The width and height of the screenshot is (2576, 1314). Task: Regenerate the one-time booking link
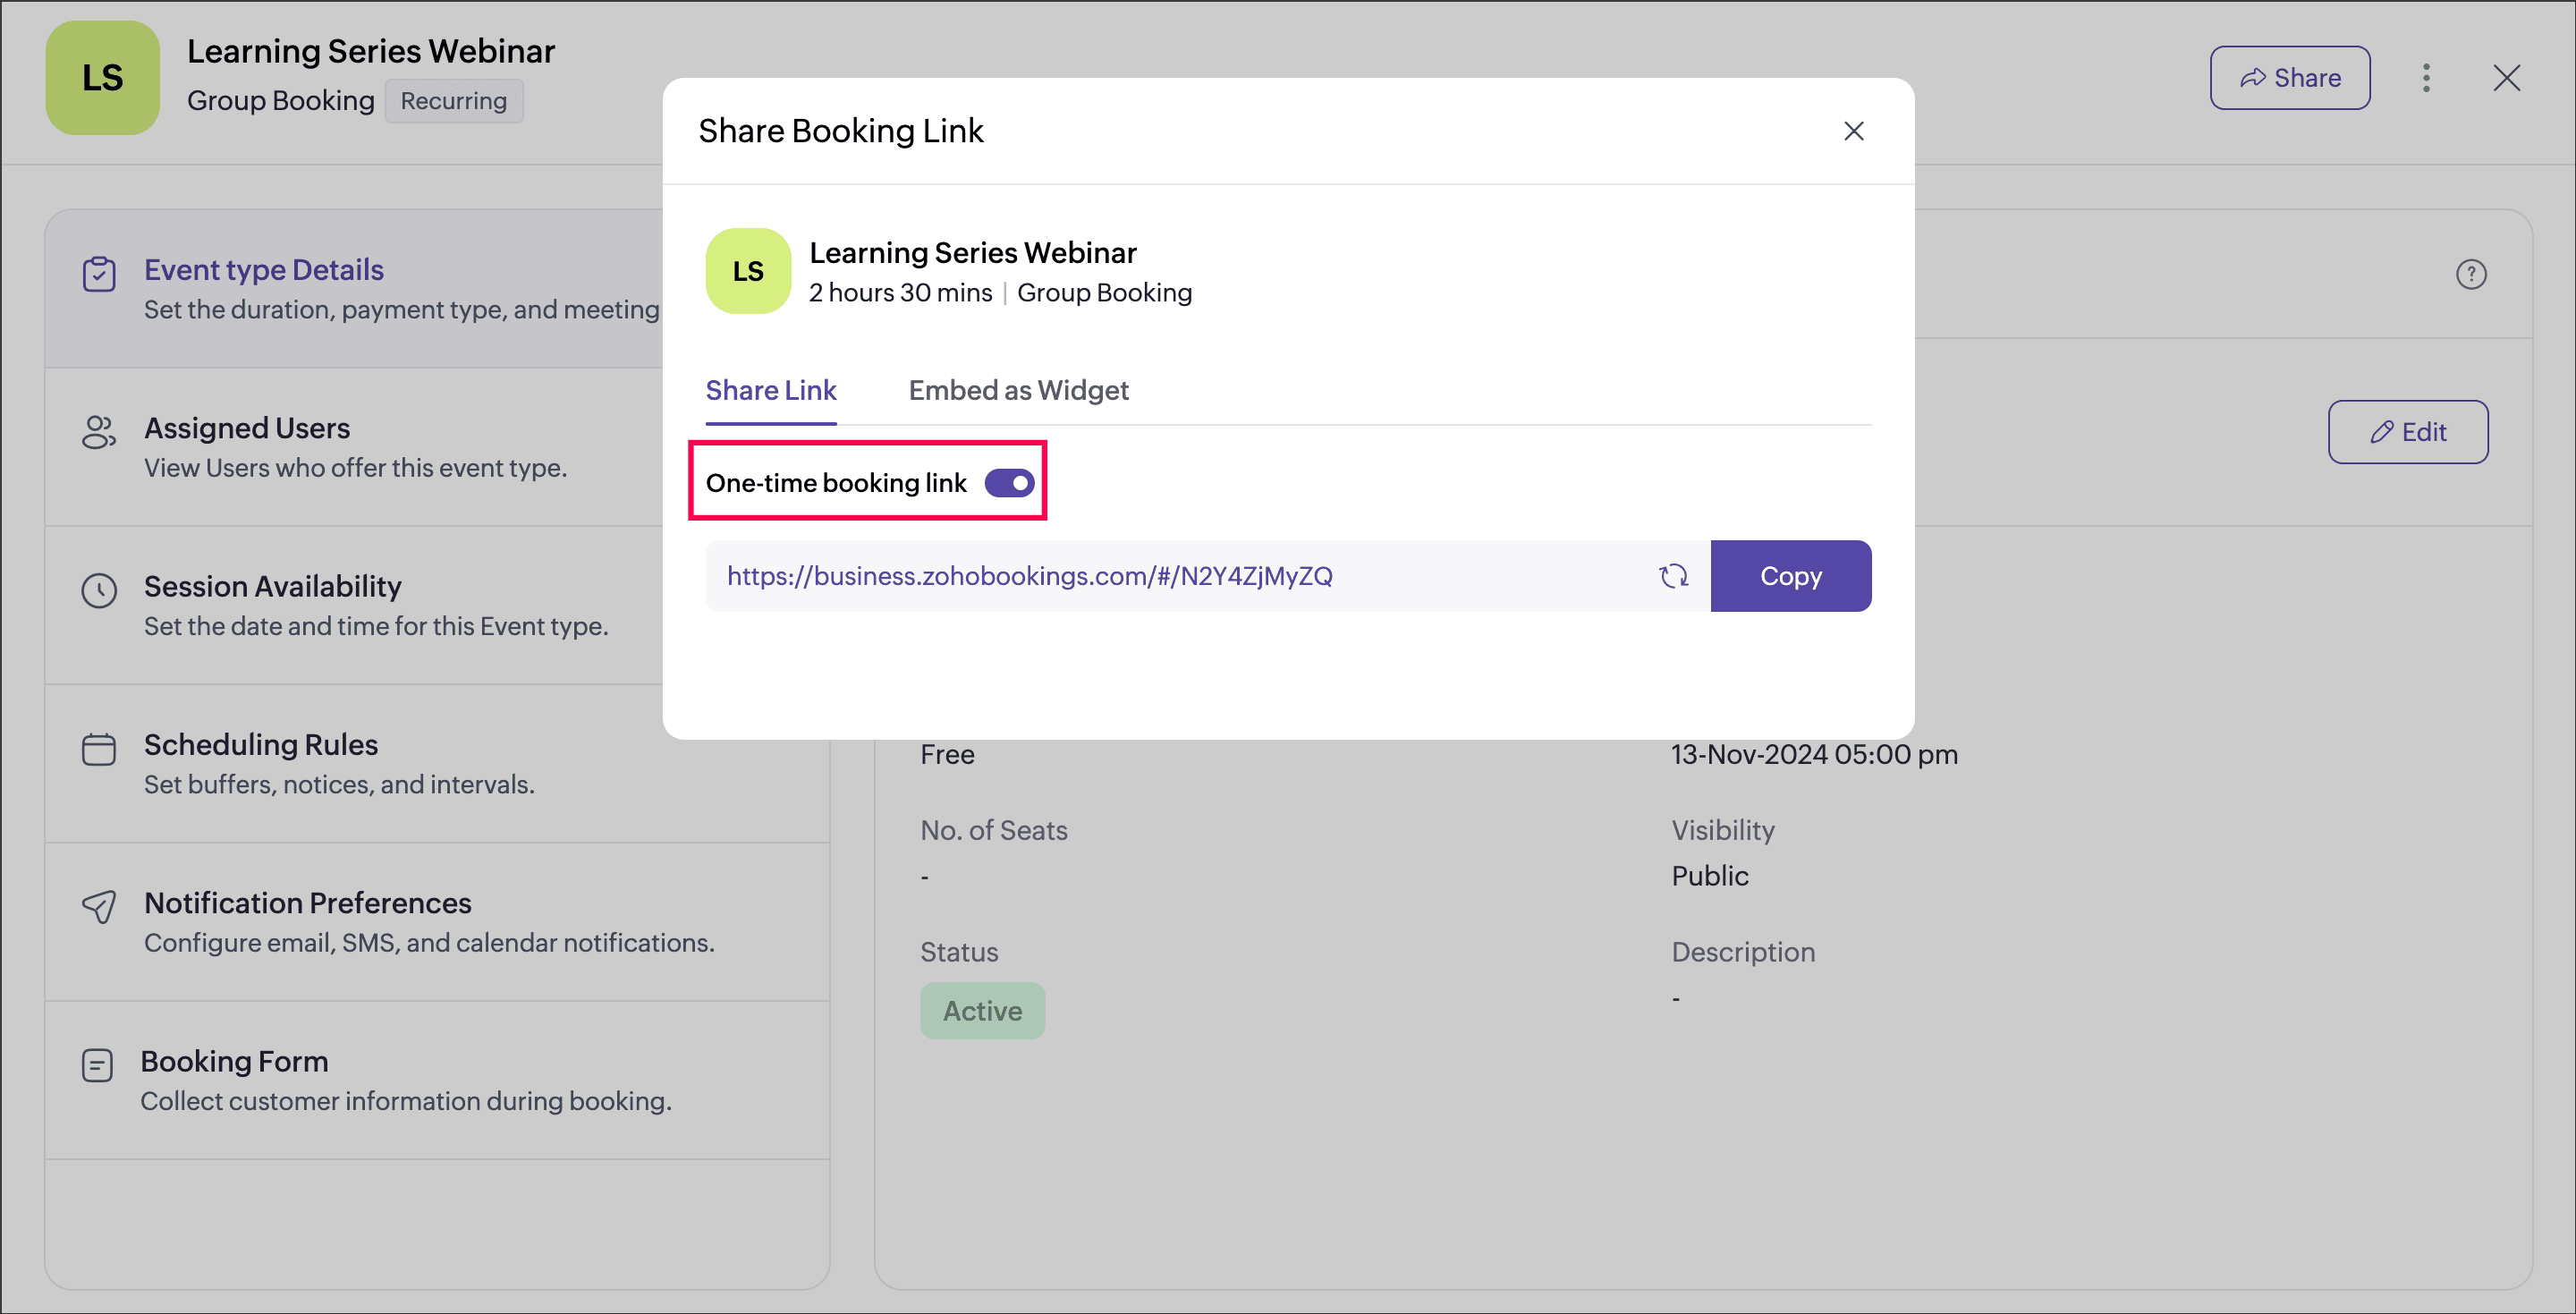[1673, 576]
